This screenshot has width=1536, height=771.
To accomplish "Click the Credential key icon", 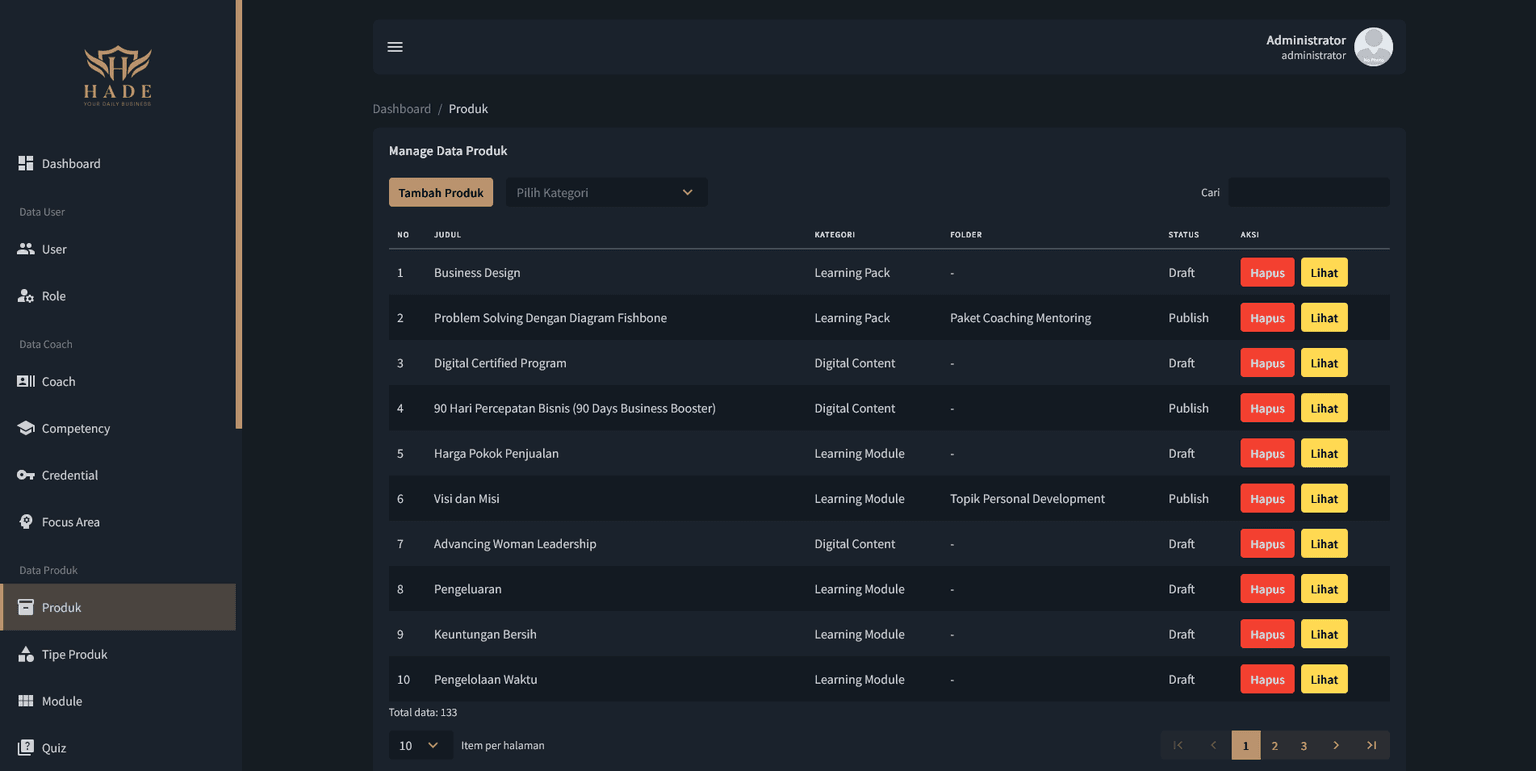I will pyautogui.click(x=26, y=475).
